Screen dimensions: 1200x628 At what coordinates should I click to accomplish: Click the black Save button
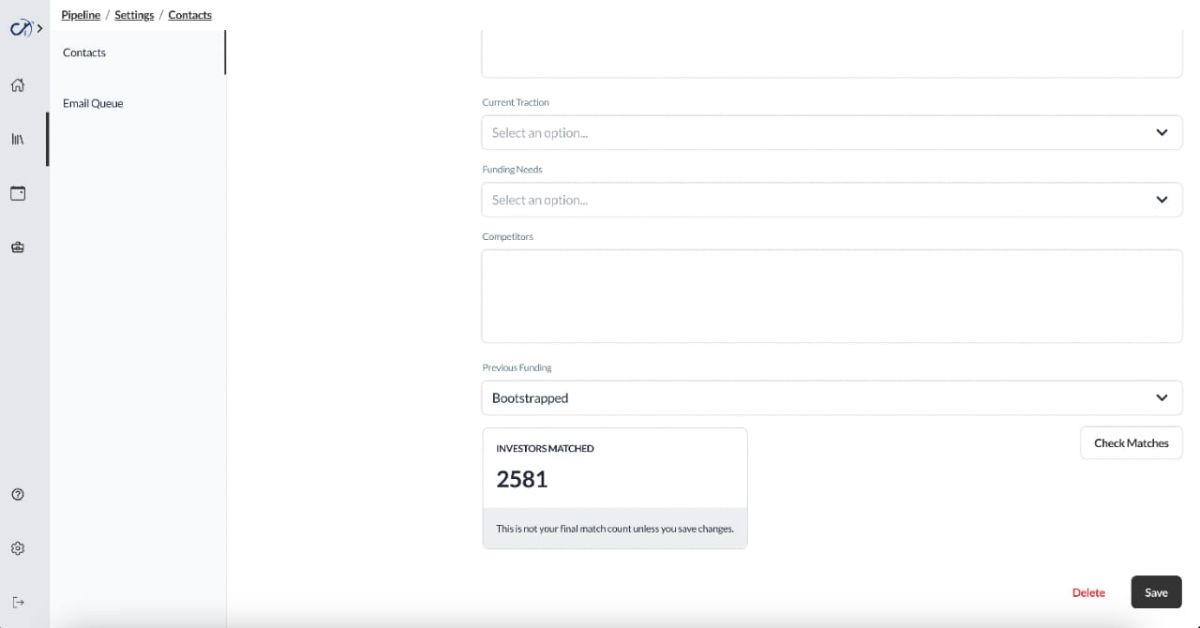[x=1156, y=592]
